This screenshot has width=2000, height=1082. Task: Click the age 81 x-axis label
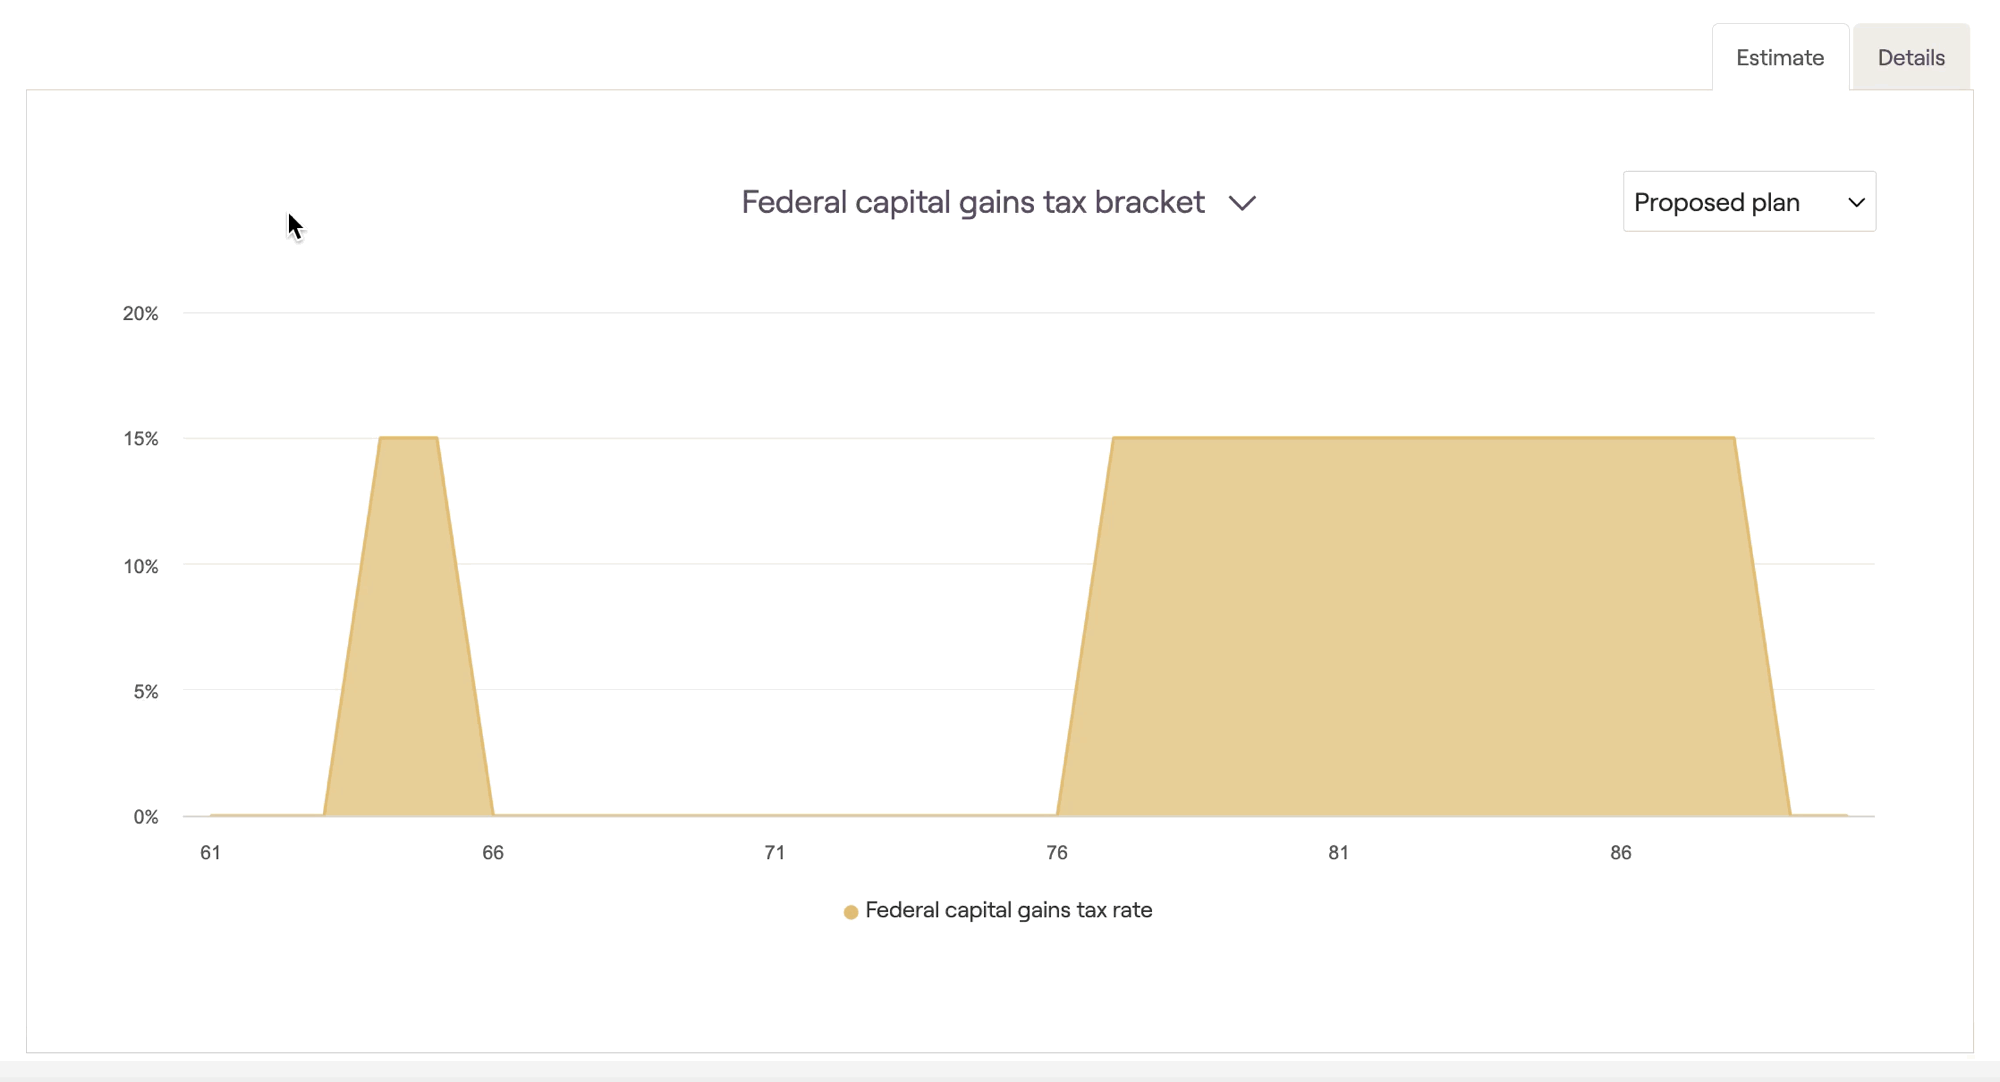[x=1339, y=853]
